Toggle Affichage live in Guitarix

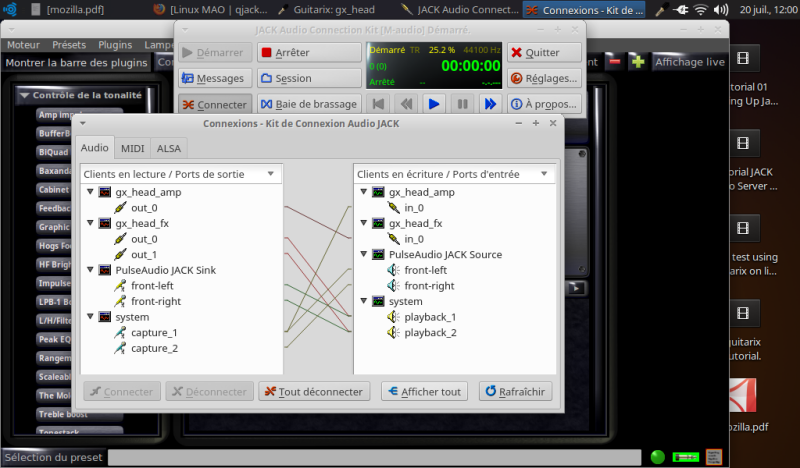690,62
